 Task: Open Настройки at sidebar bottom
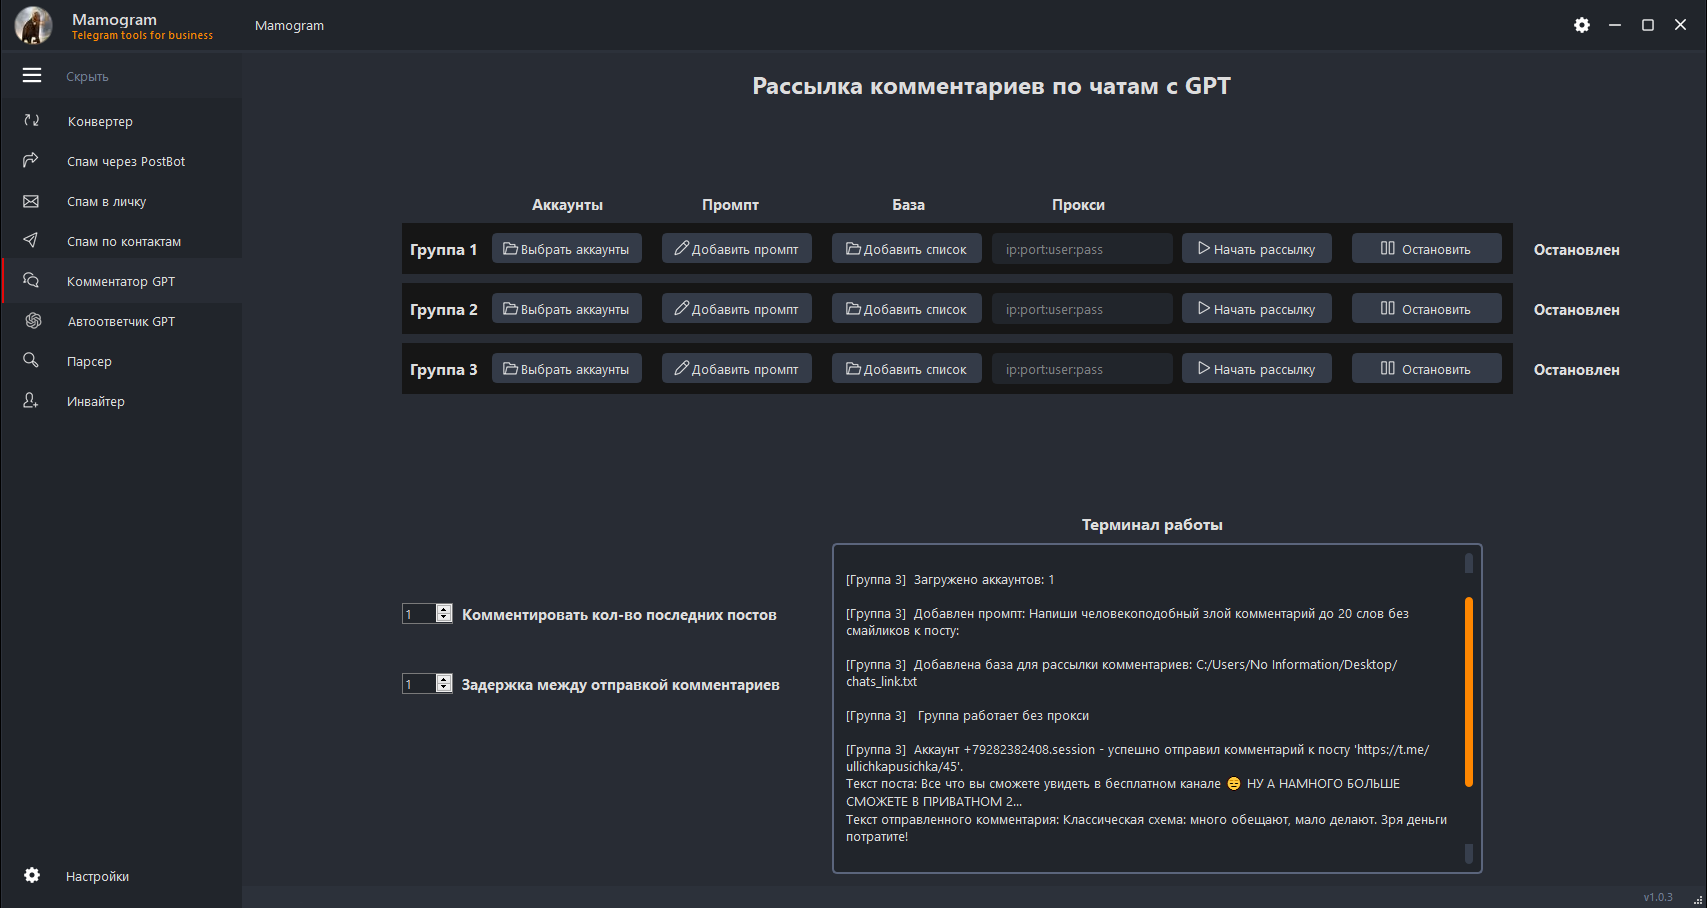coord(97,876)
